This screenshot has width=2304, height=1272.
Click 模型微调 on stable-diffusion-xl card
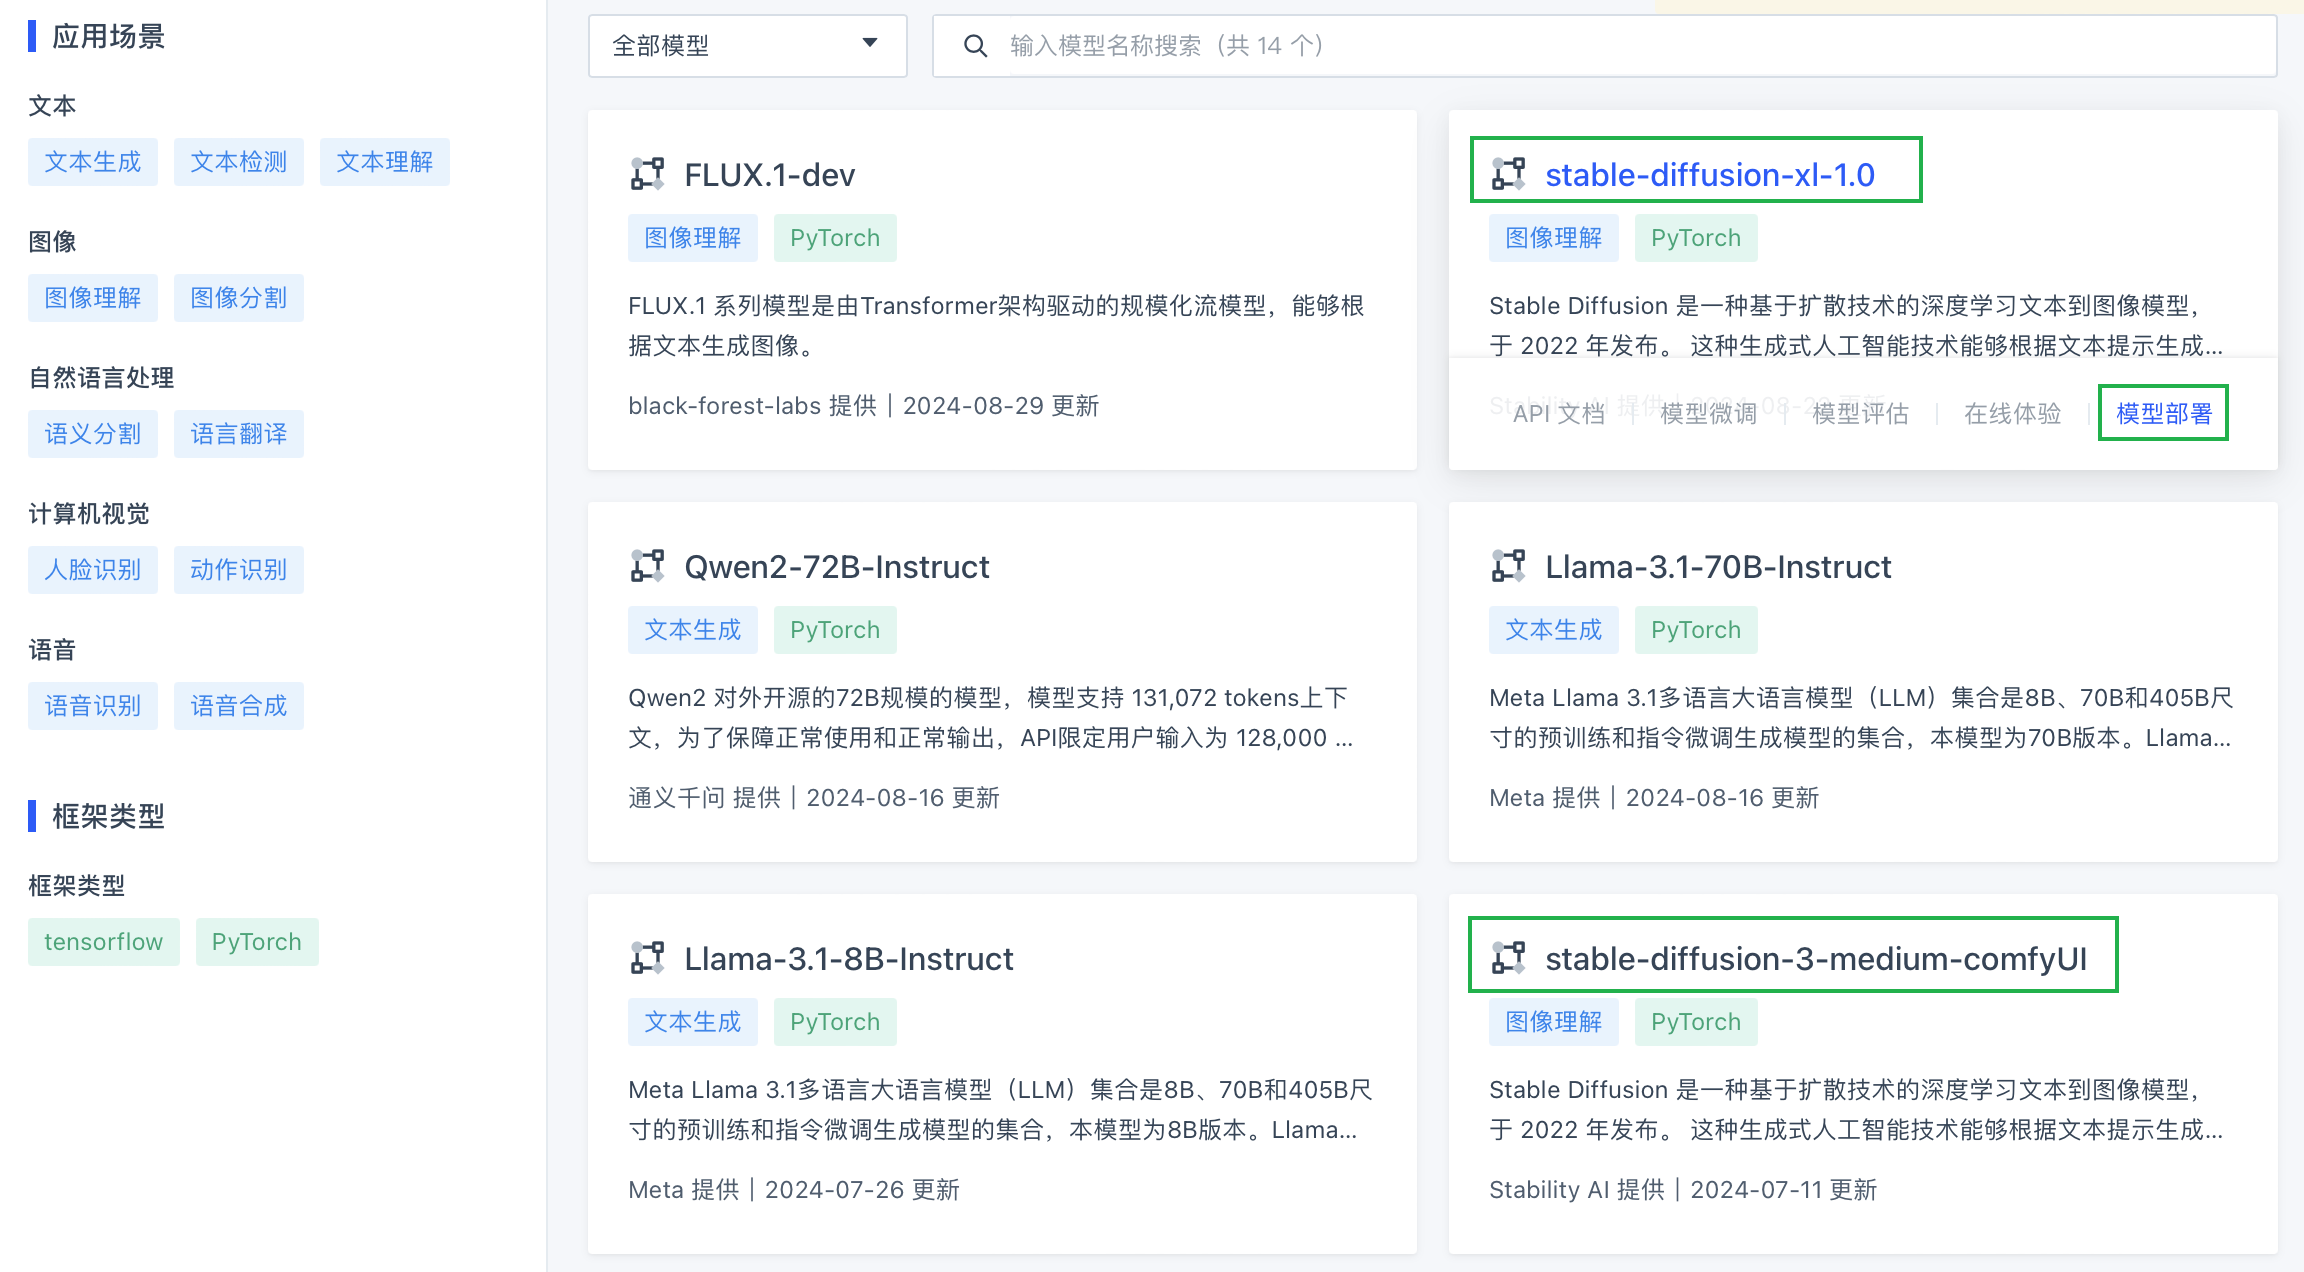[x=1709, y=414]
